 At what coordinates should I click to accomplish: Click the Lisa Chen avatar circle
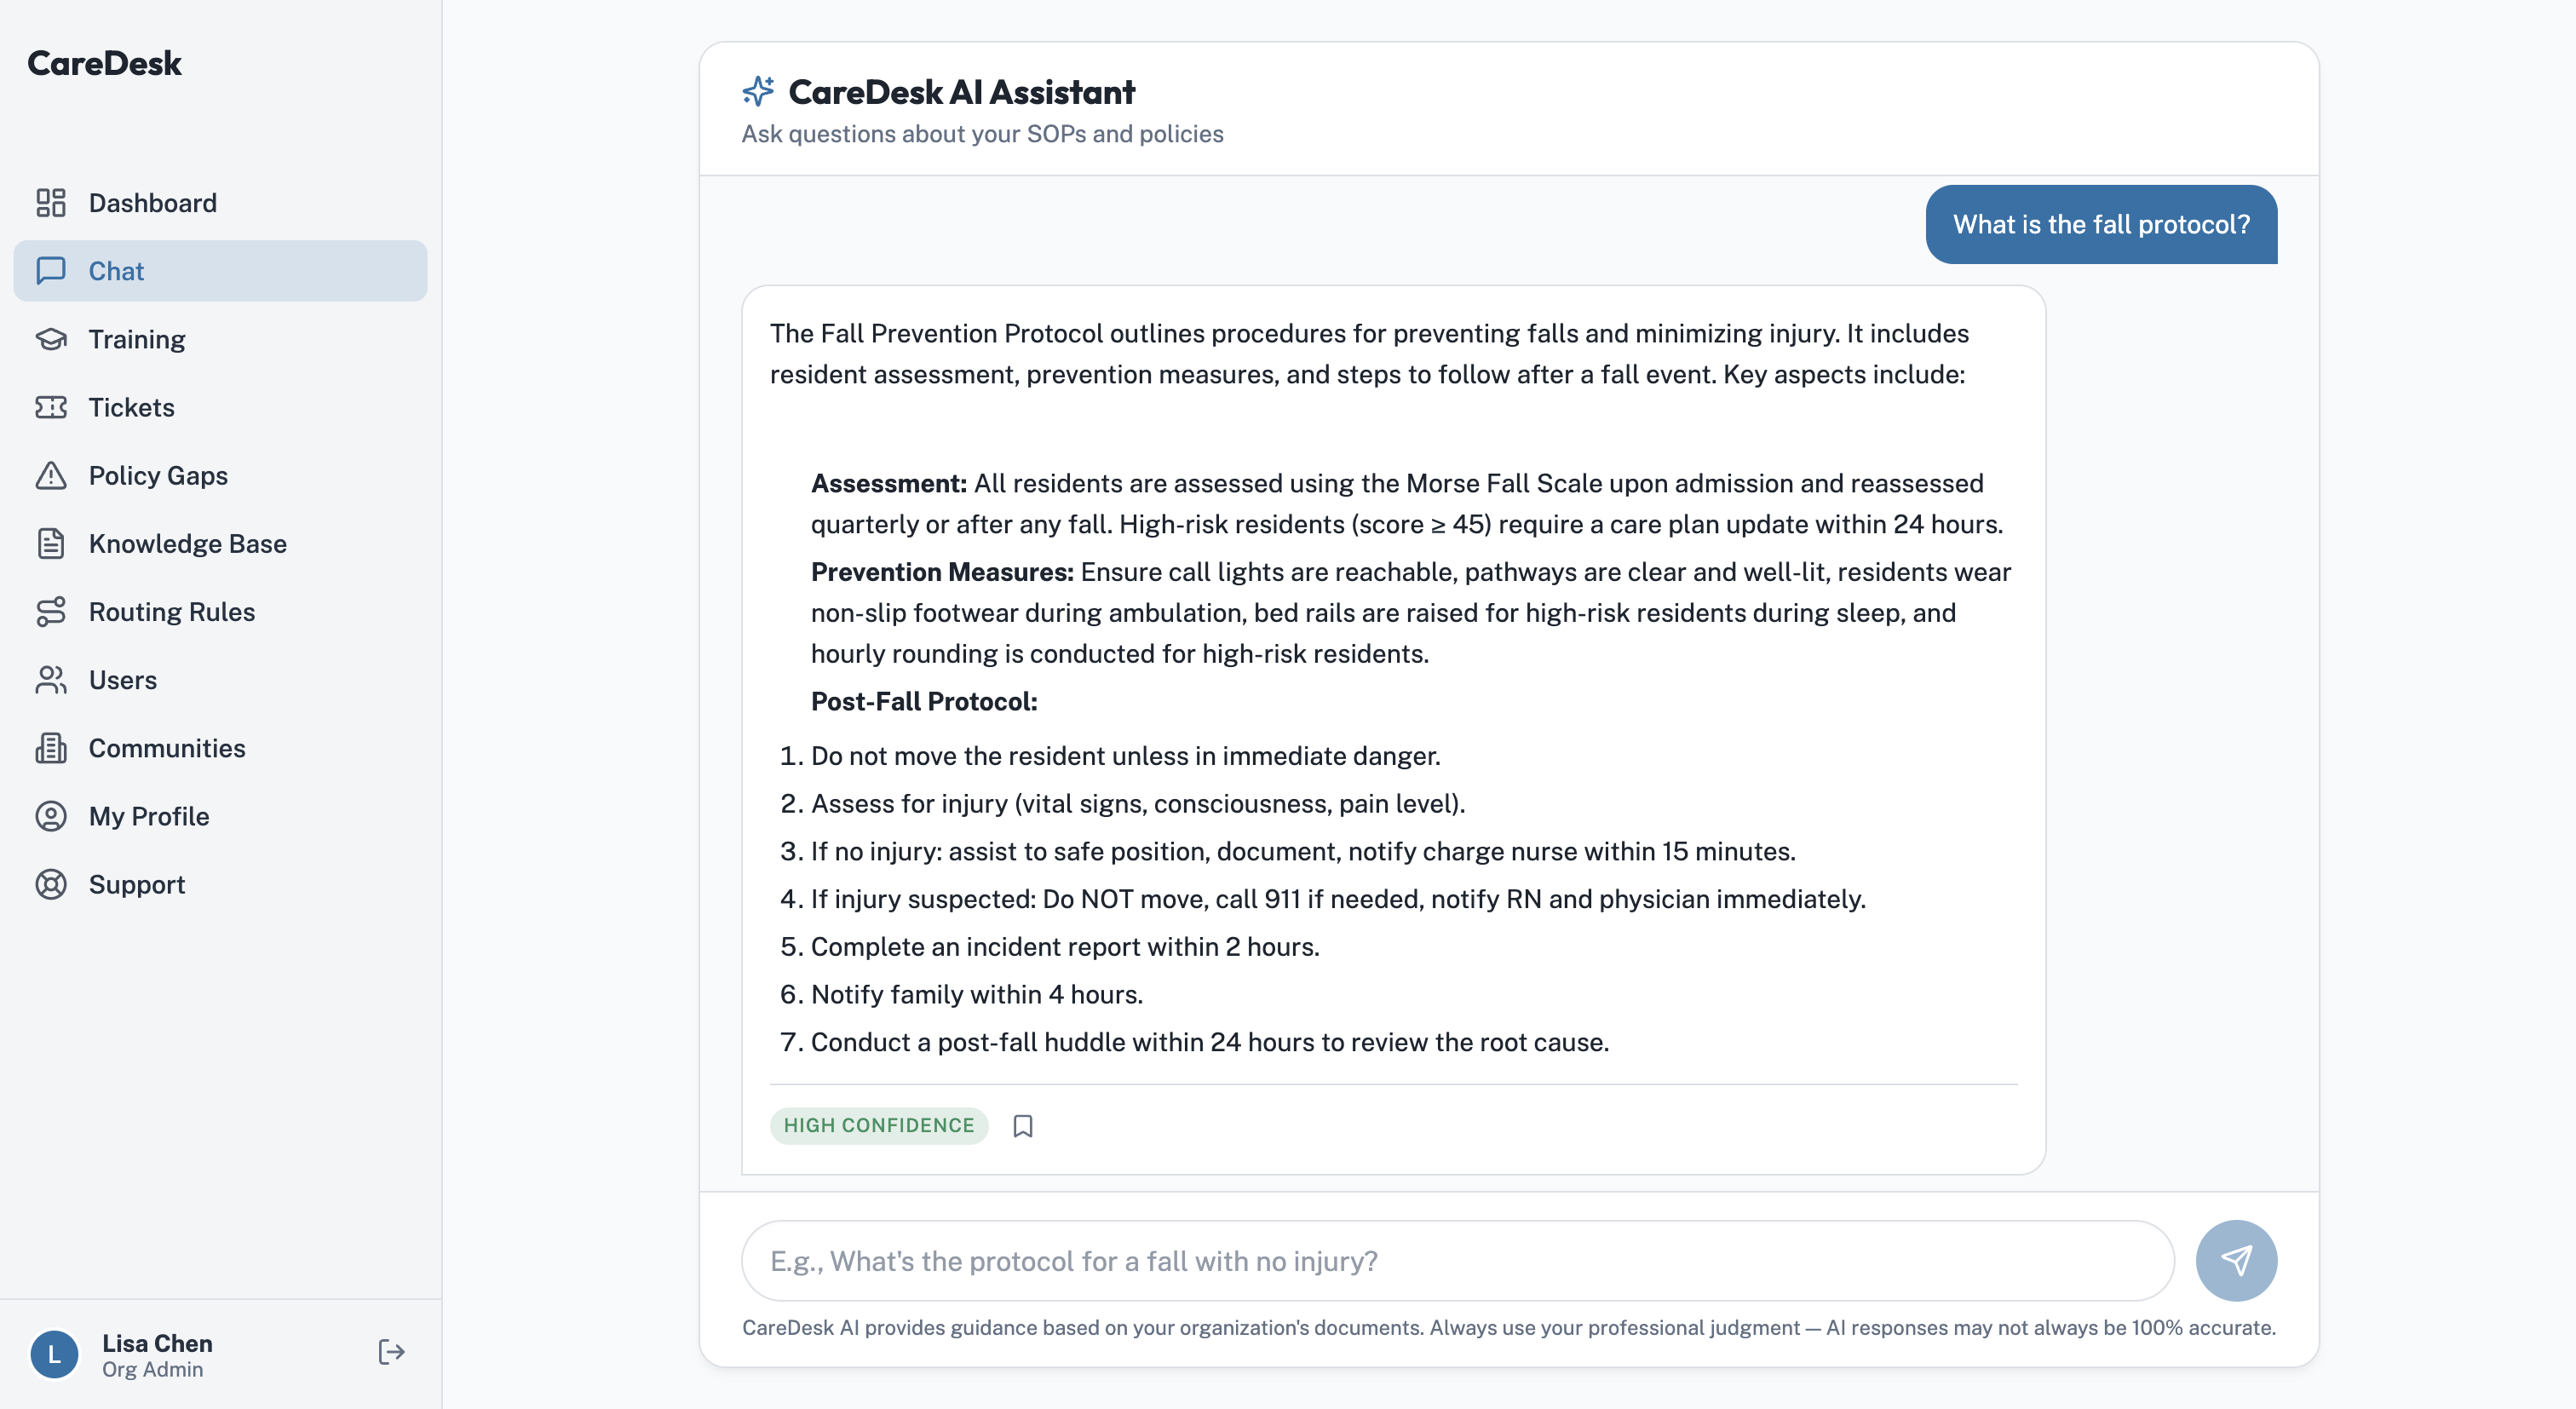[x=54, y=1354]
